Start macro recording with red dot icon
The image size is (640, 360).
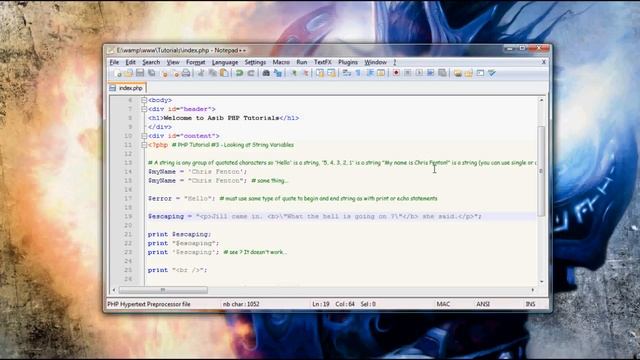[396, 73]
